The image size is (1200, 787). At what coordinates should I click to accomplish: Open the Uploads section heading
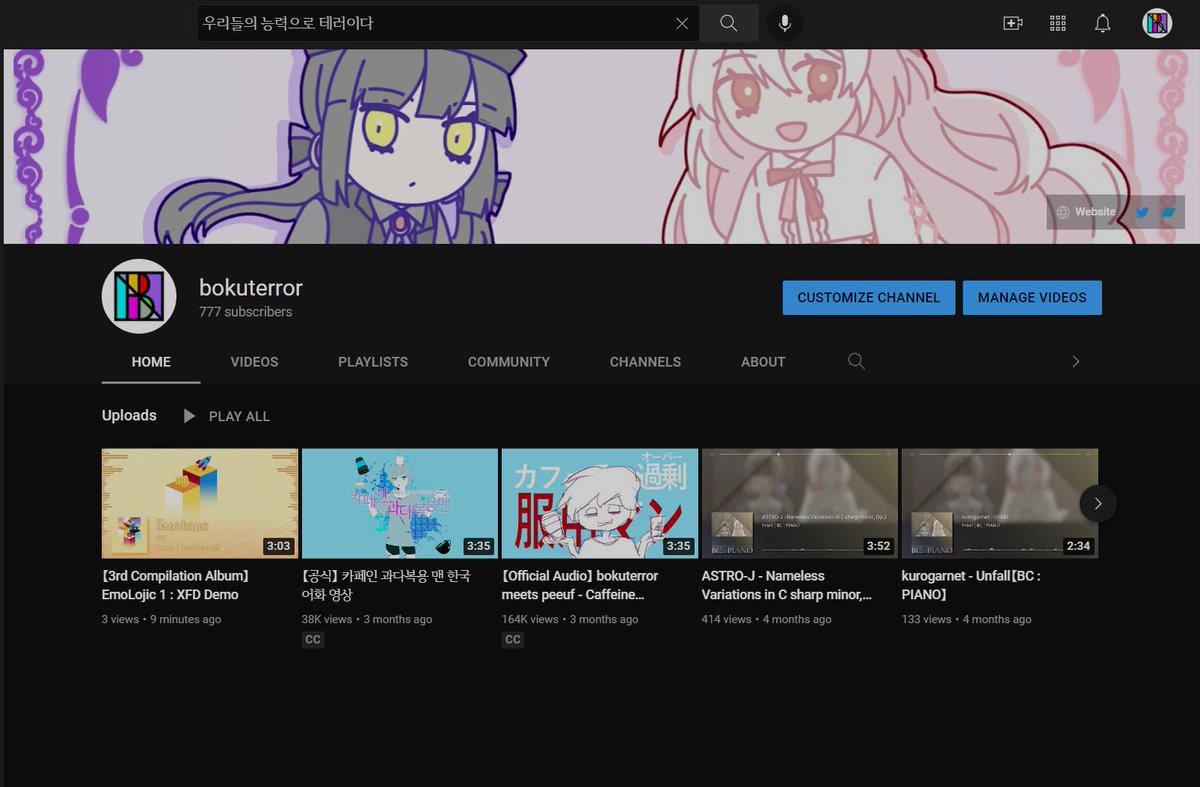129,415
